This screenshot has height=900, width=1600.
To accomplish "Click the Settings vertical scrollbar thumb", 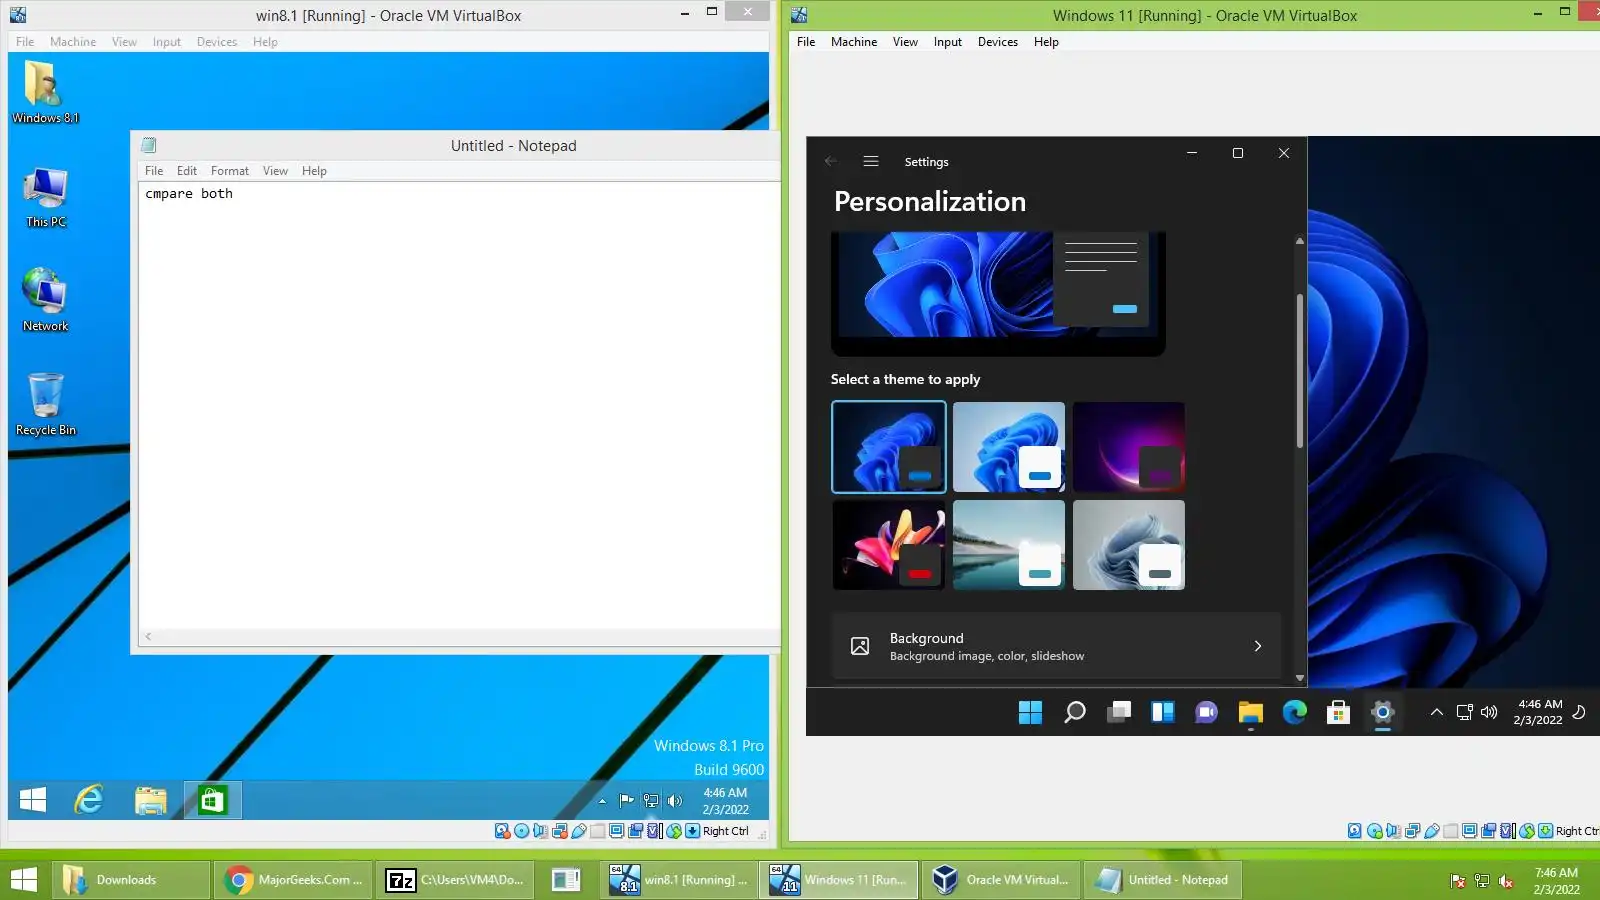I will [x=1300, y=371].
